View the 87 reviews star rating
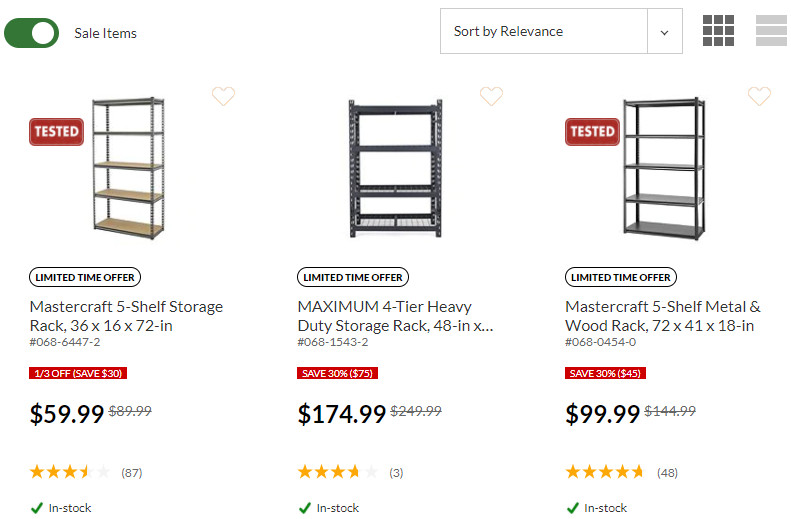This screenshot has height=519, width=791. click(x=71, y=472)
